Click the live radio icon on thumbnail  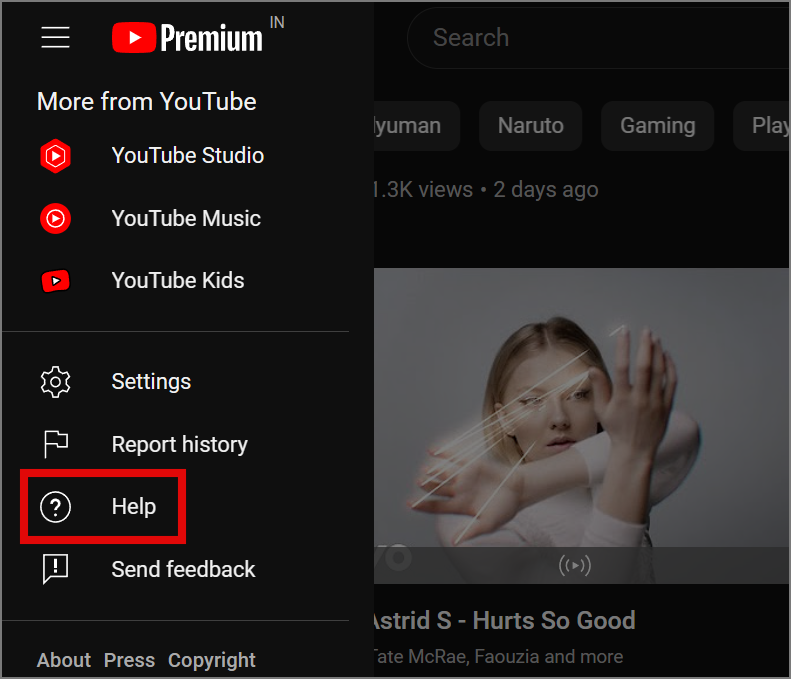(575, 565)
